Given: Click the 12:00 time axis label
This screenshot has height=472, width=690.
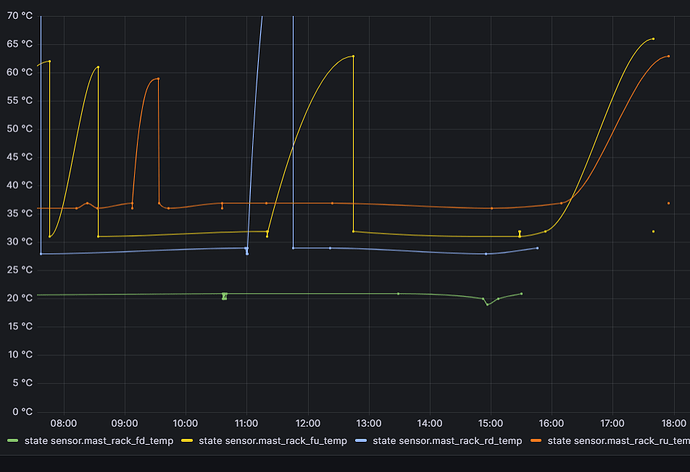Looking at the screenshot, I should tap(308, 423).
